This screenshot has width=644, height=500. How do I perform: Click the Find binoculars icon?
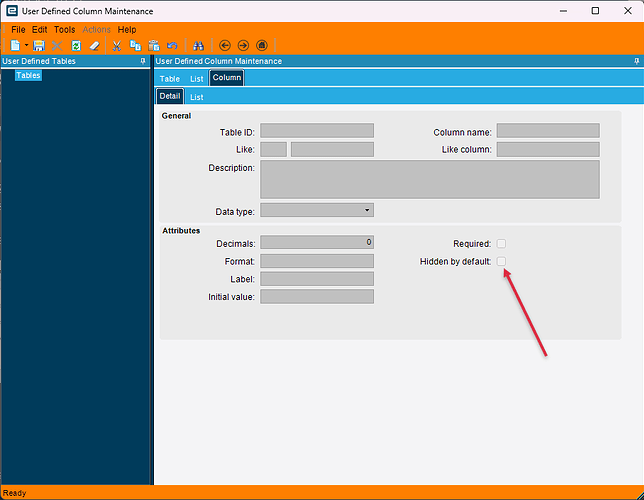click(x=198, y=45)
